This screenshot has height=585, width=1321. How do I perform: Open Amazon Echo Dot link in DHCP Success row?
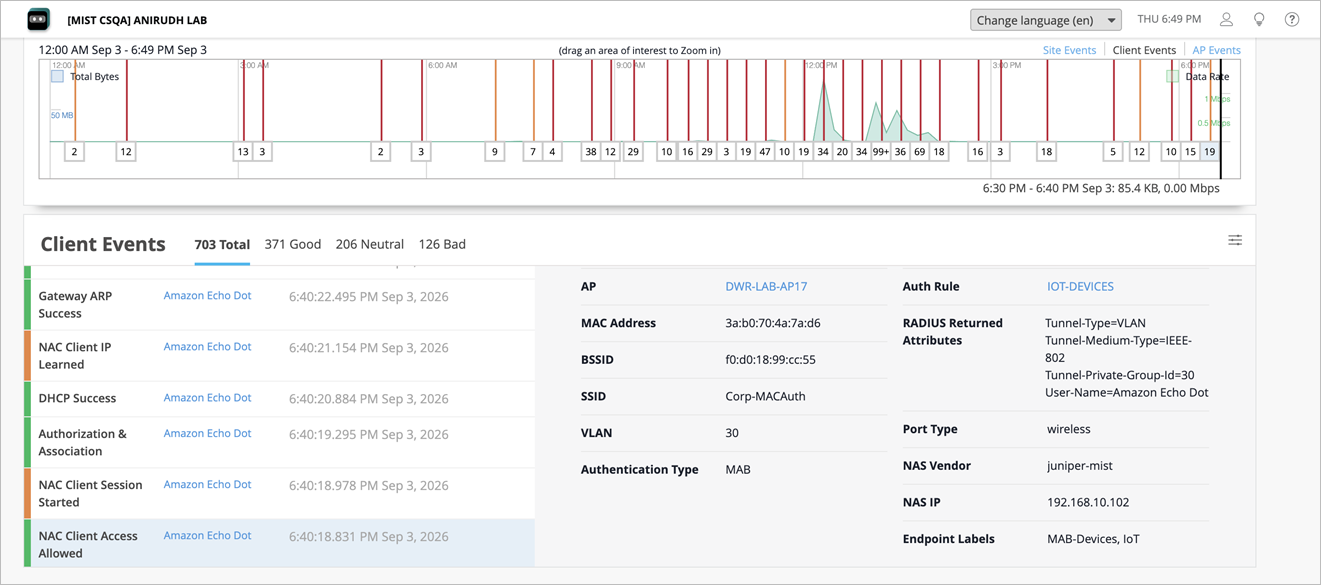[x=207, y=398]
